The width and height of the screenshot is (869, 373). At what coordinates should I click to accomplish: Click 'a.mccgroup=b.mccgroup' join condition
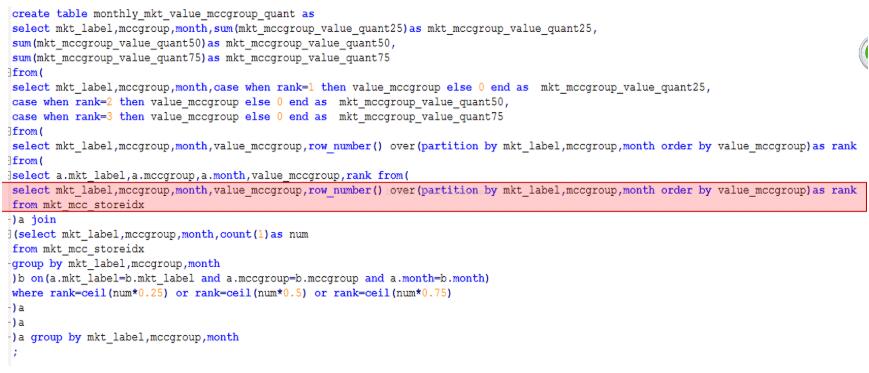[292, 278]
